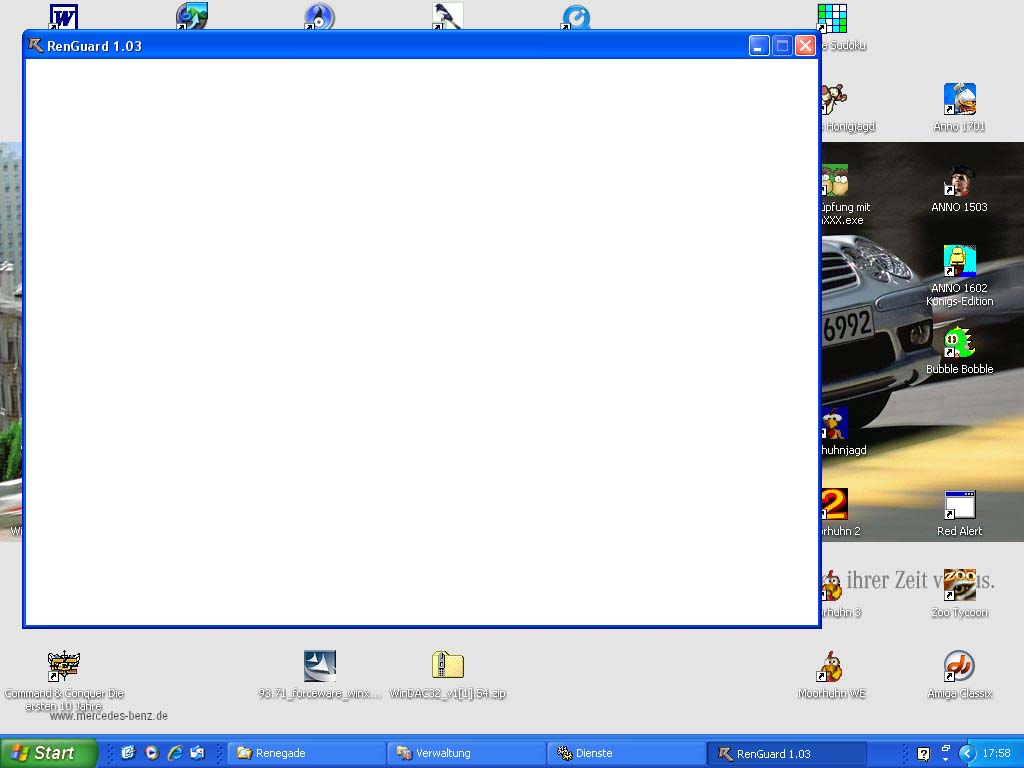Select the forceware installer desktop icon
The height and width of the screenshot is (768, 1024).
(319, 667)
